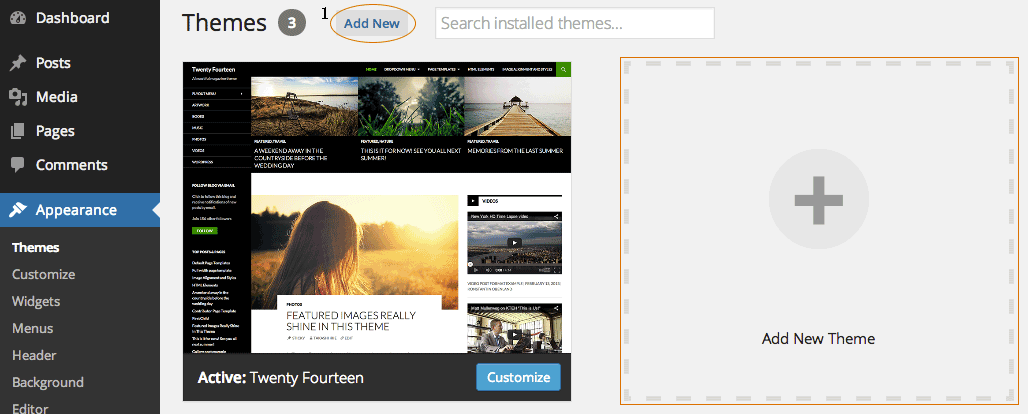
Task: Click the Dashboard gauge icon
Action: tap(18, 18)
